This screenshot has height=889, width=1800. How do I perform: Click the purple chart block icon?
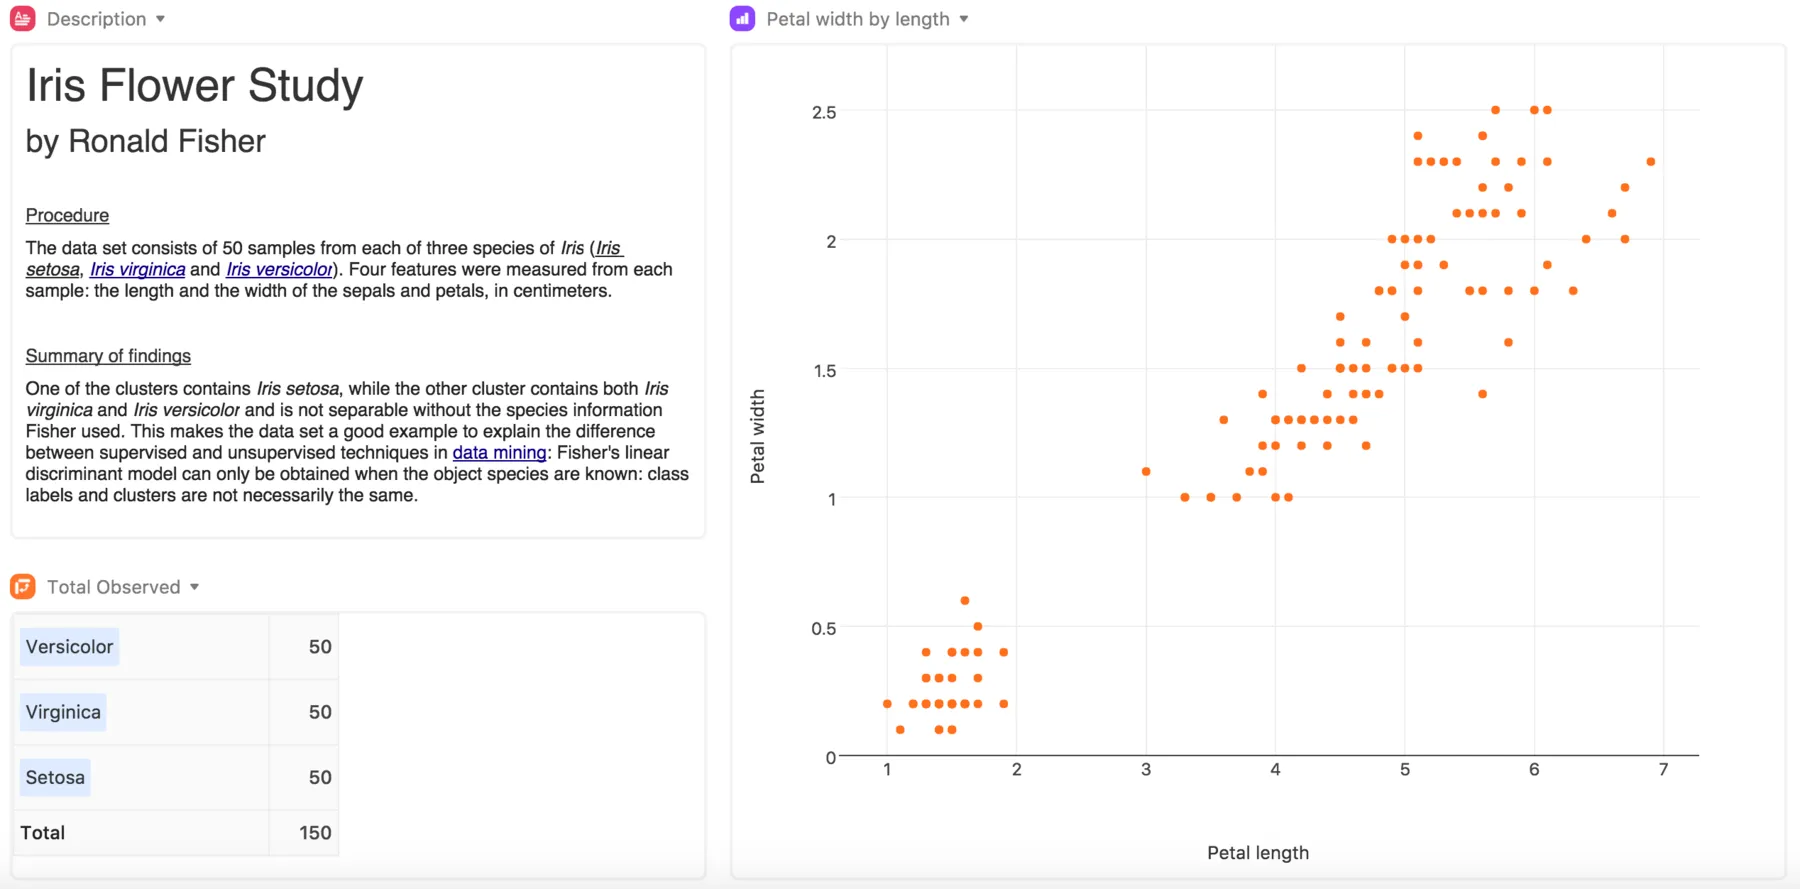[x=742, y=19]
